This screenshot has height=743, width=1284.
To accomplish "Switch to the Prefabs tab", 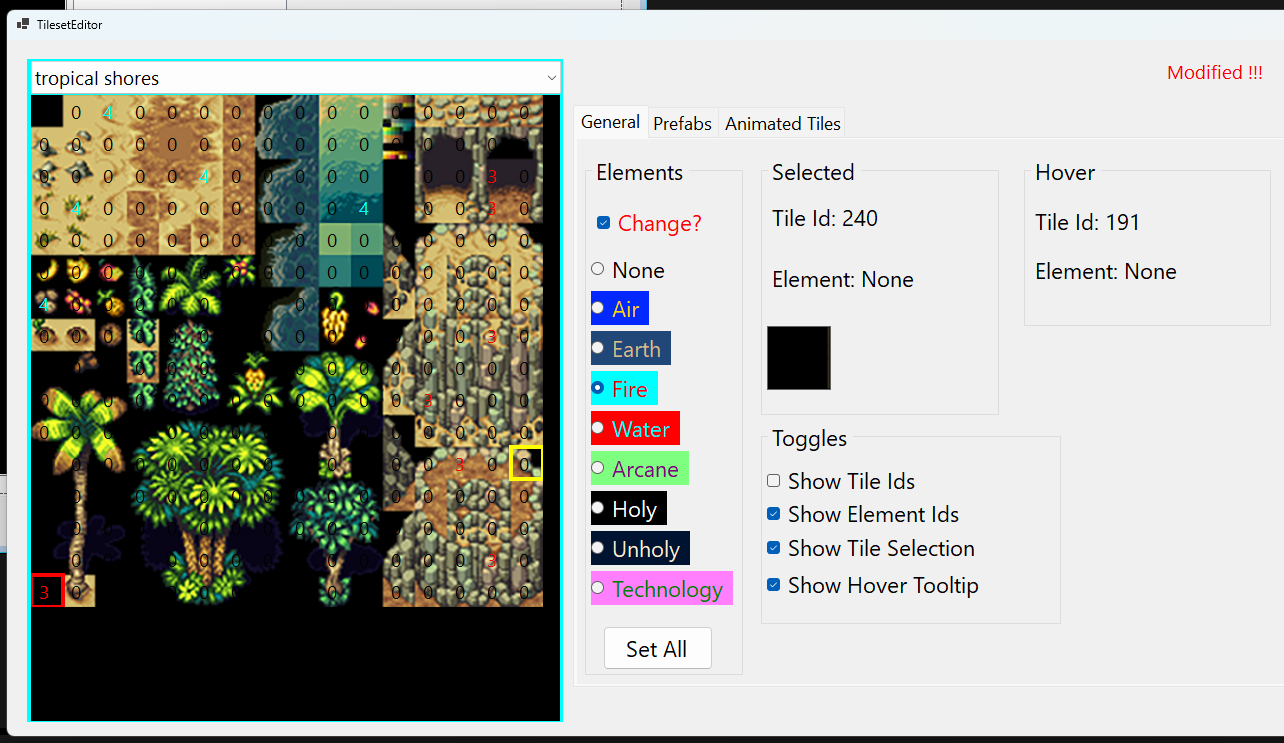I will (682, 124).
